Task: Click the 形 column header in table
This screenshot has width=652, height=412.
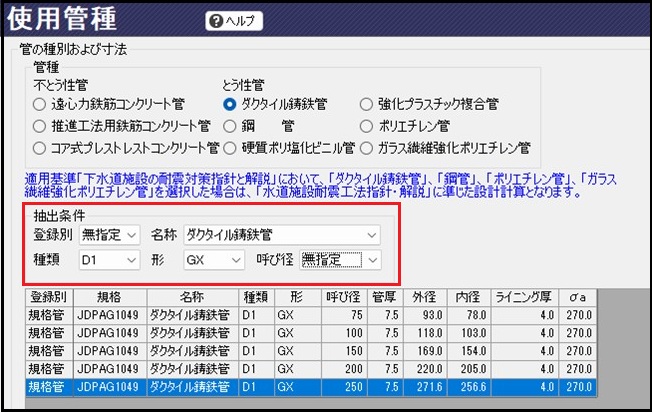Action: pyautogui.click(x=297, y=297)
